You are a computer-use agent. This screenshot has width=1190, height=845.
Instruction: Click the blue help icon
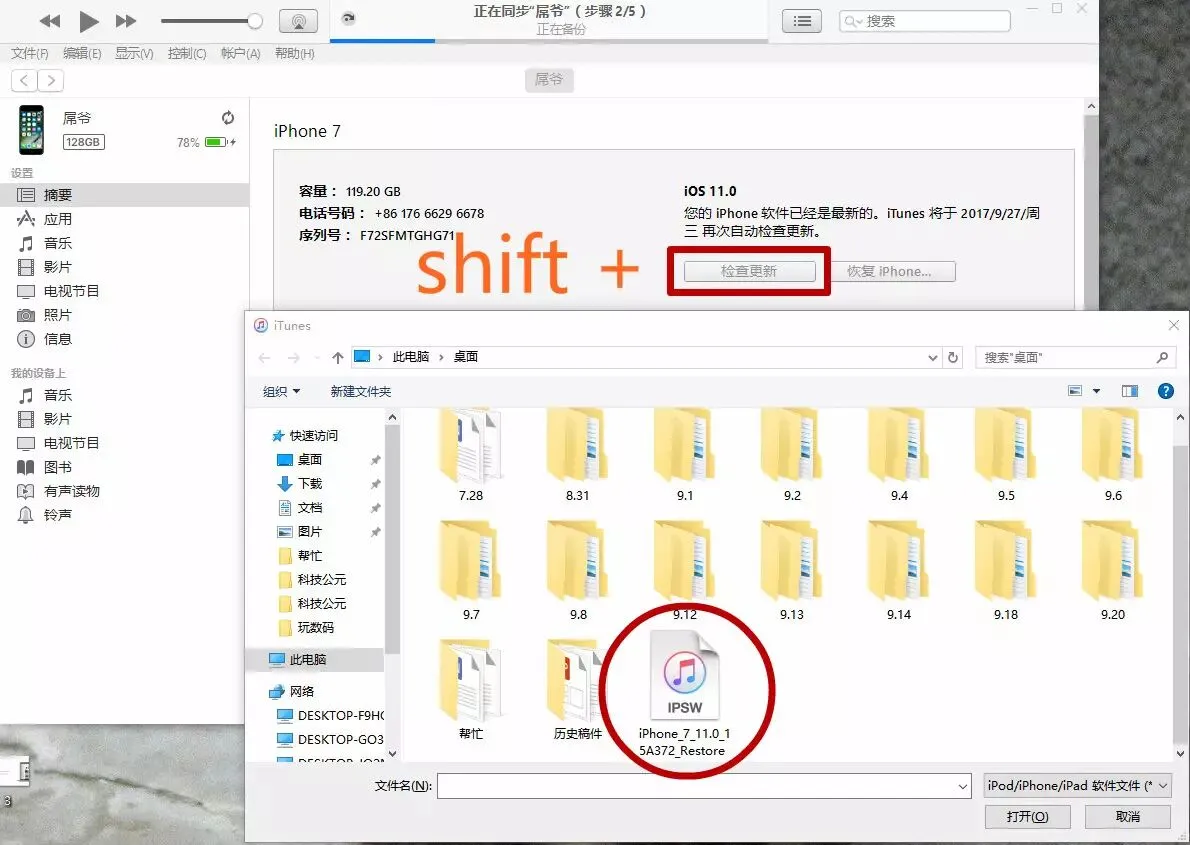[x=1166, y=391]
